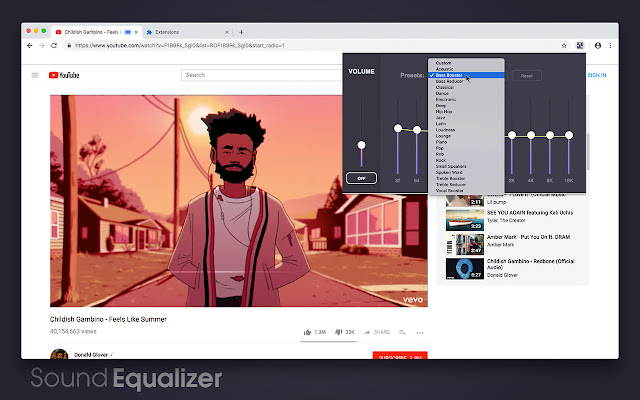This screenshot has width=640, height=400.
Task: Open more actions ellipsis under video
Action: (420, 333)
